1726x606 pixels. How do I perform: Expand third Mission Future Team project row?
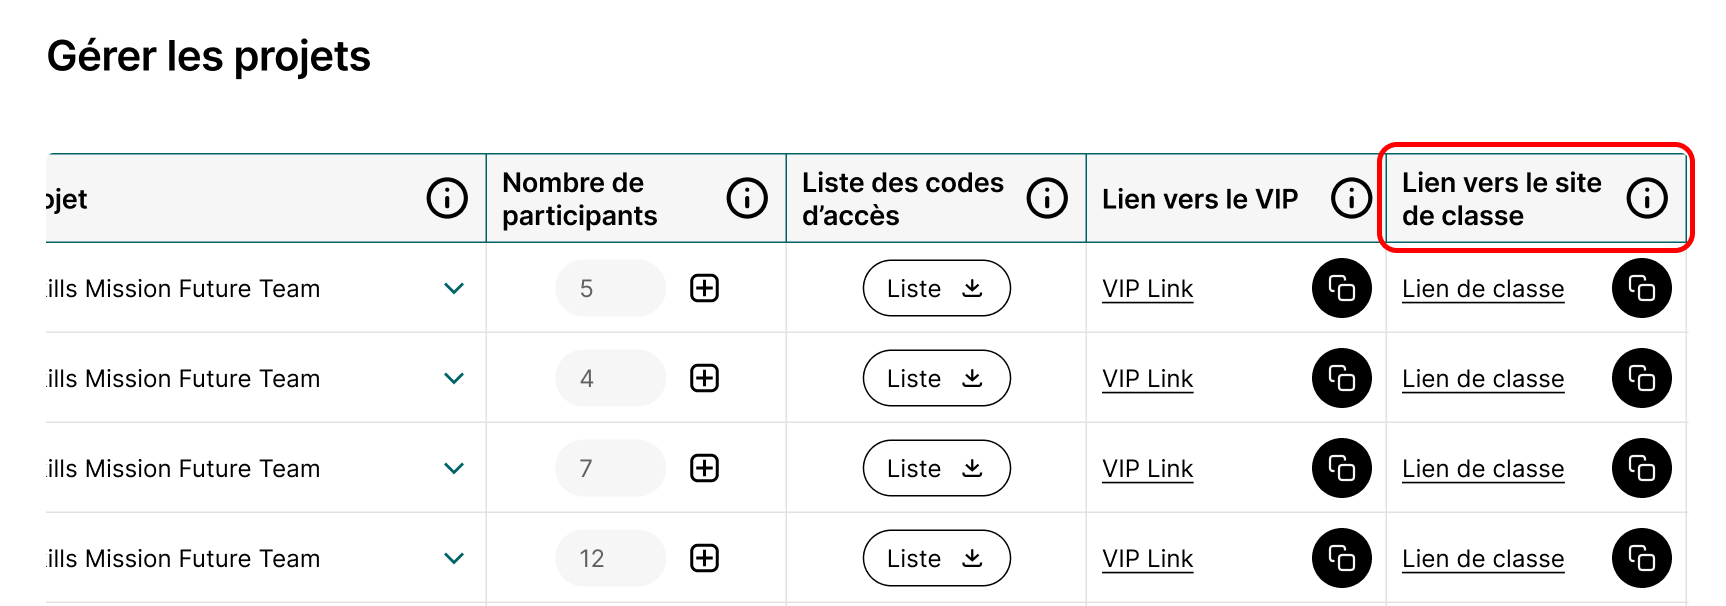coord(454,468)
